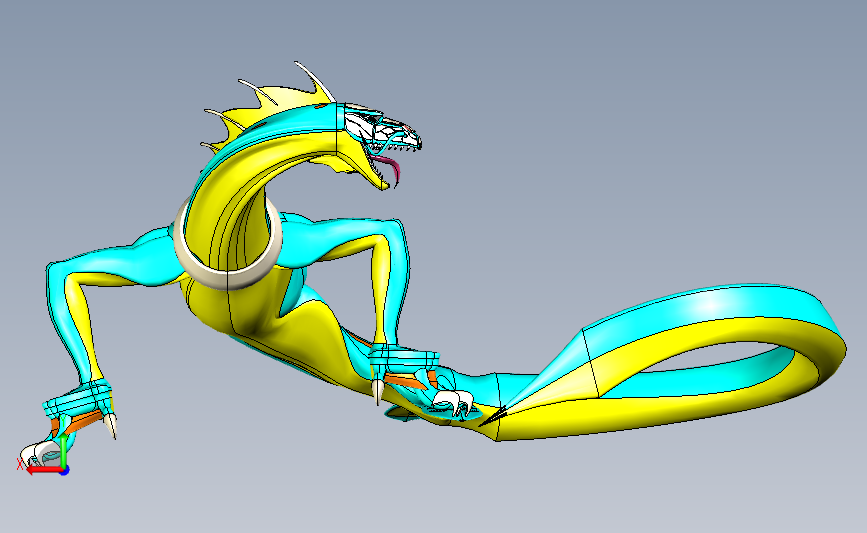Click the red X-axis arrow of the triad
Screen dimensions: 867x533
pyautogui.click(x=42, y=470)
